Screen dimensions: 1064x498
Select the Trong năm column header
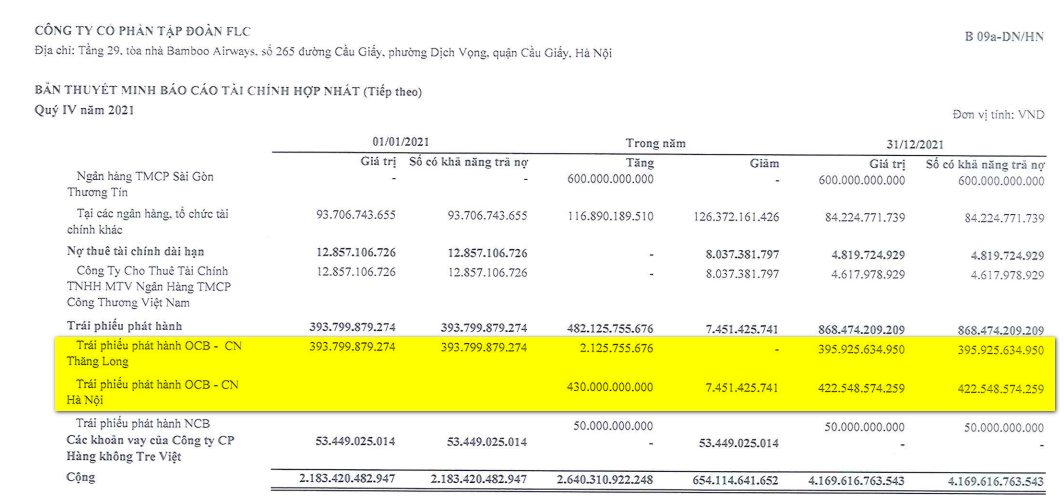[x=655, y=144]
